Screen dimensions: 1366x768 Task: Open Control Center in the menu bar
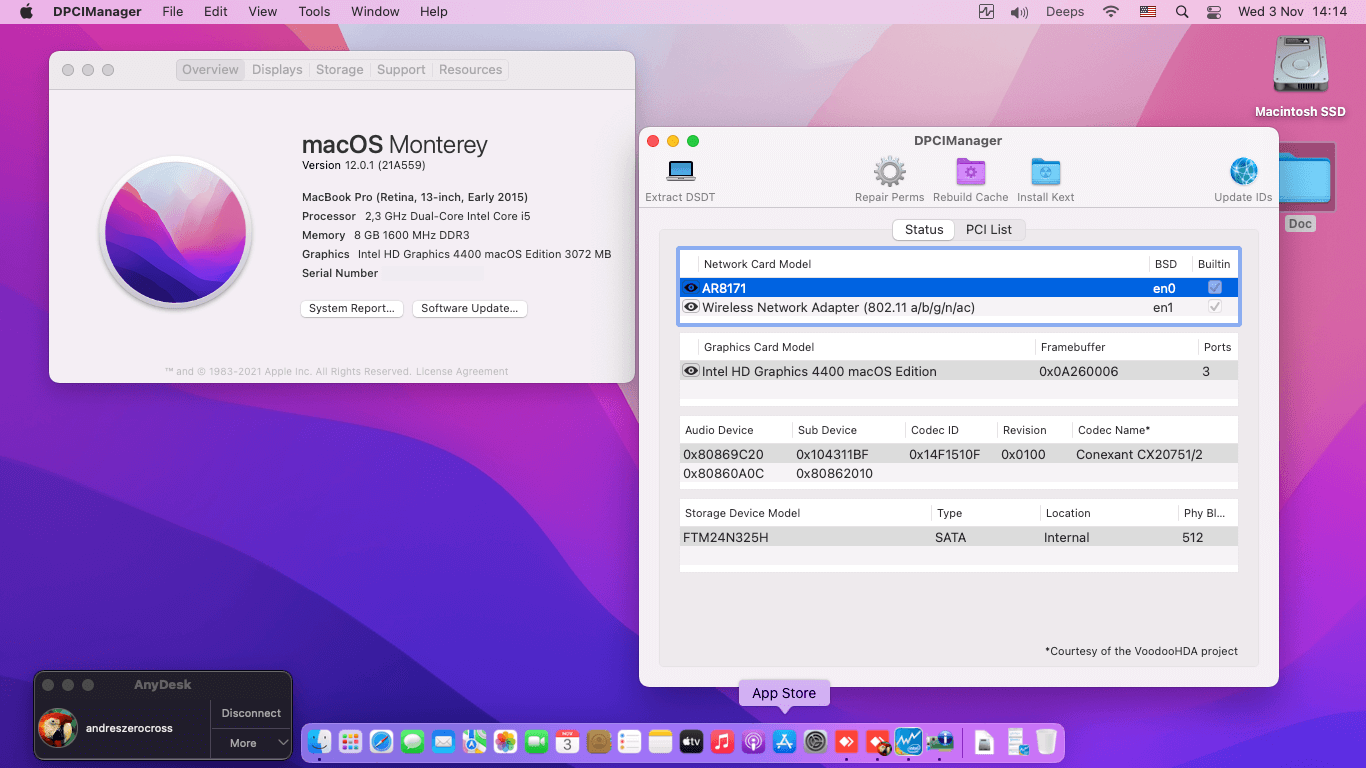1214,12
